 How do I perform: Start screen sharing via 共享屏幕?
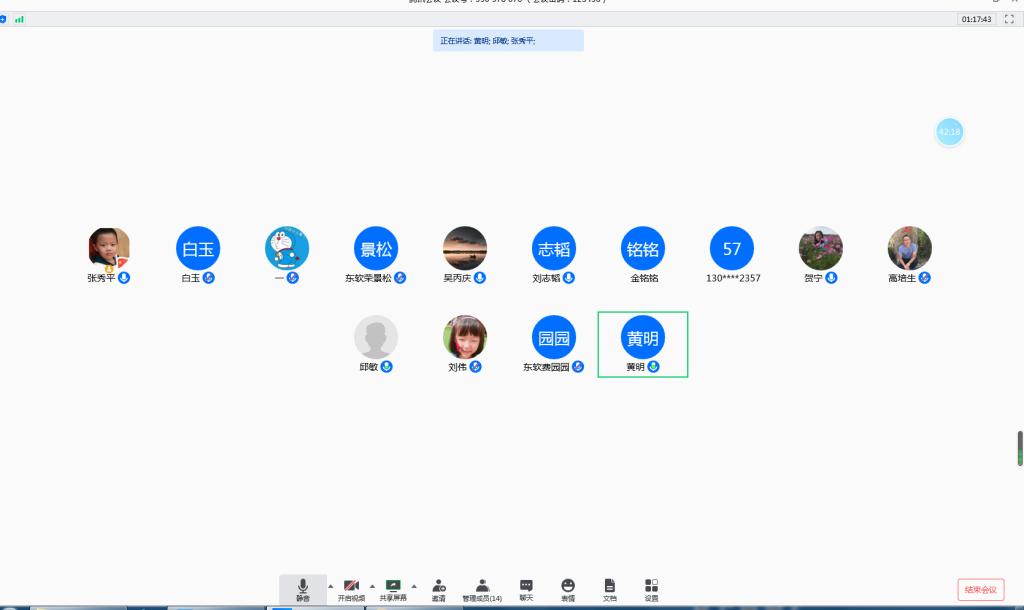[393, 589]
